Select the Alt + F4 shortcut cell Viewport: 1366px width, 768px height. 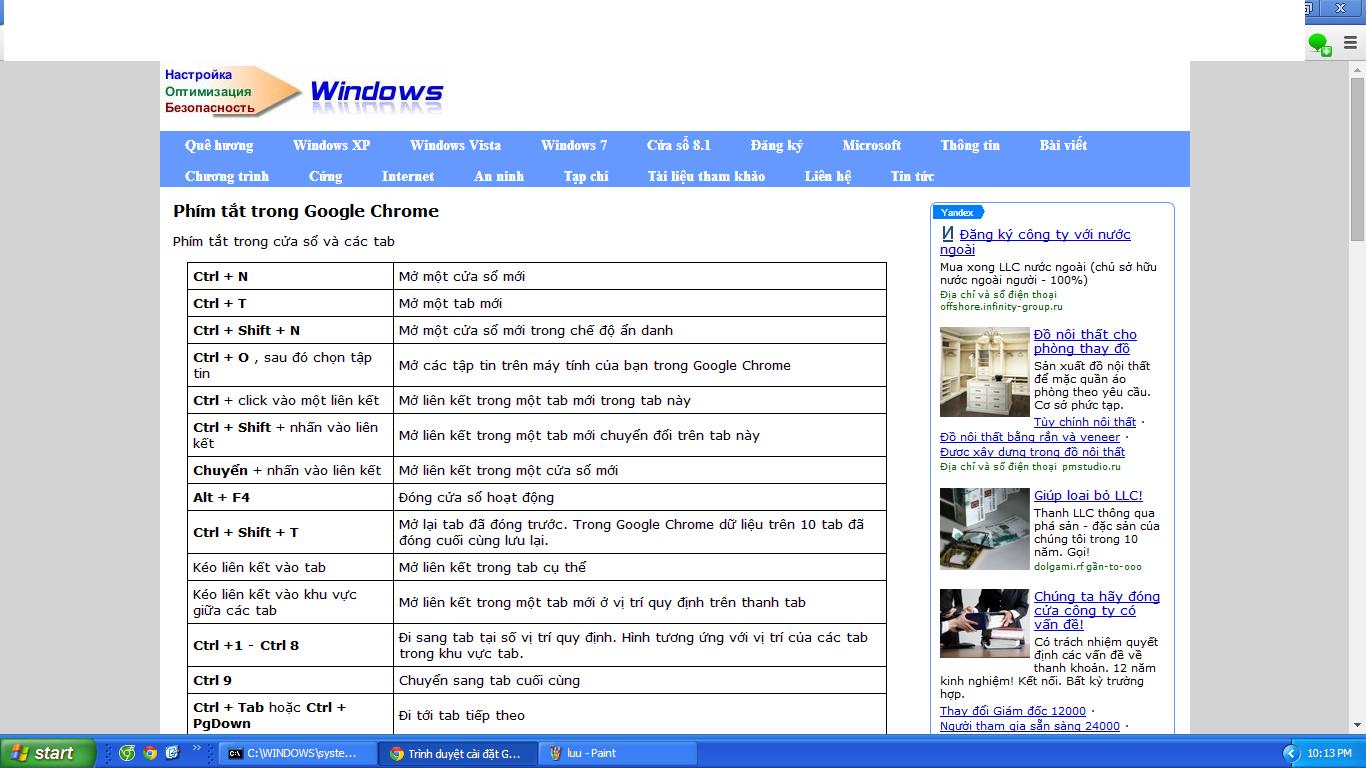coord(291,497)
